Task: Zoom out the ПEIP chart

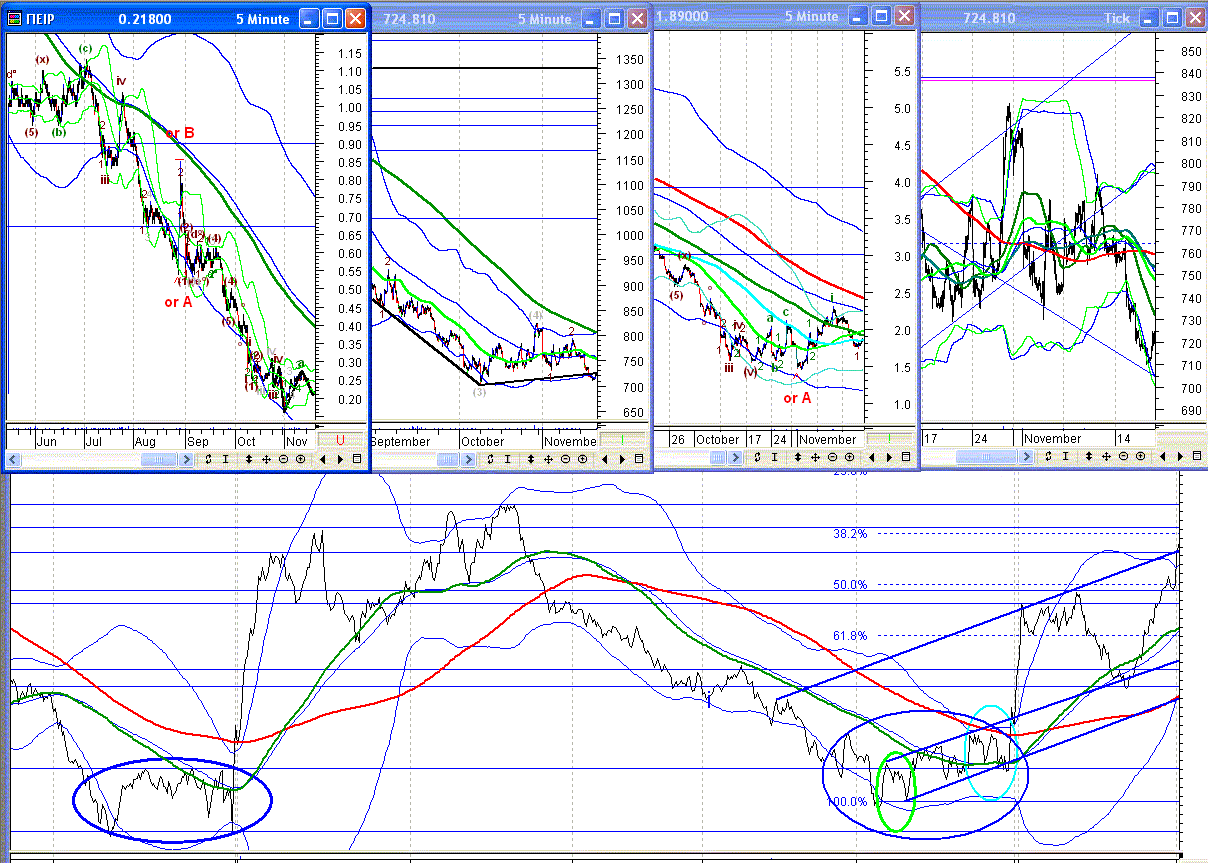Action: click(x=283, y=459)
